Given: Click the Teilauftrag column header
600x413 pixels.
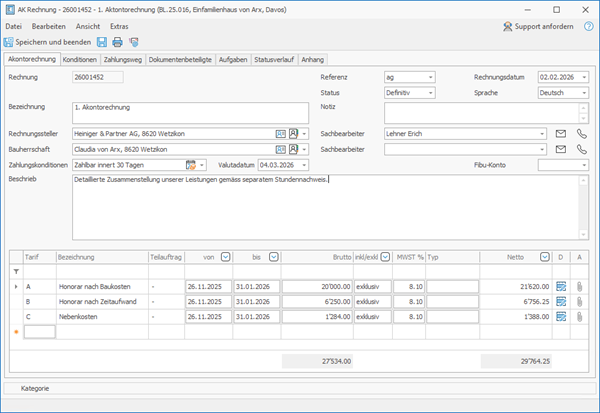Looking at the screenshot, I should click(166, 257).
